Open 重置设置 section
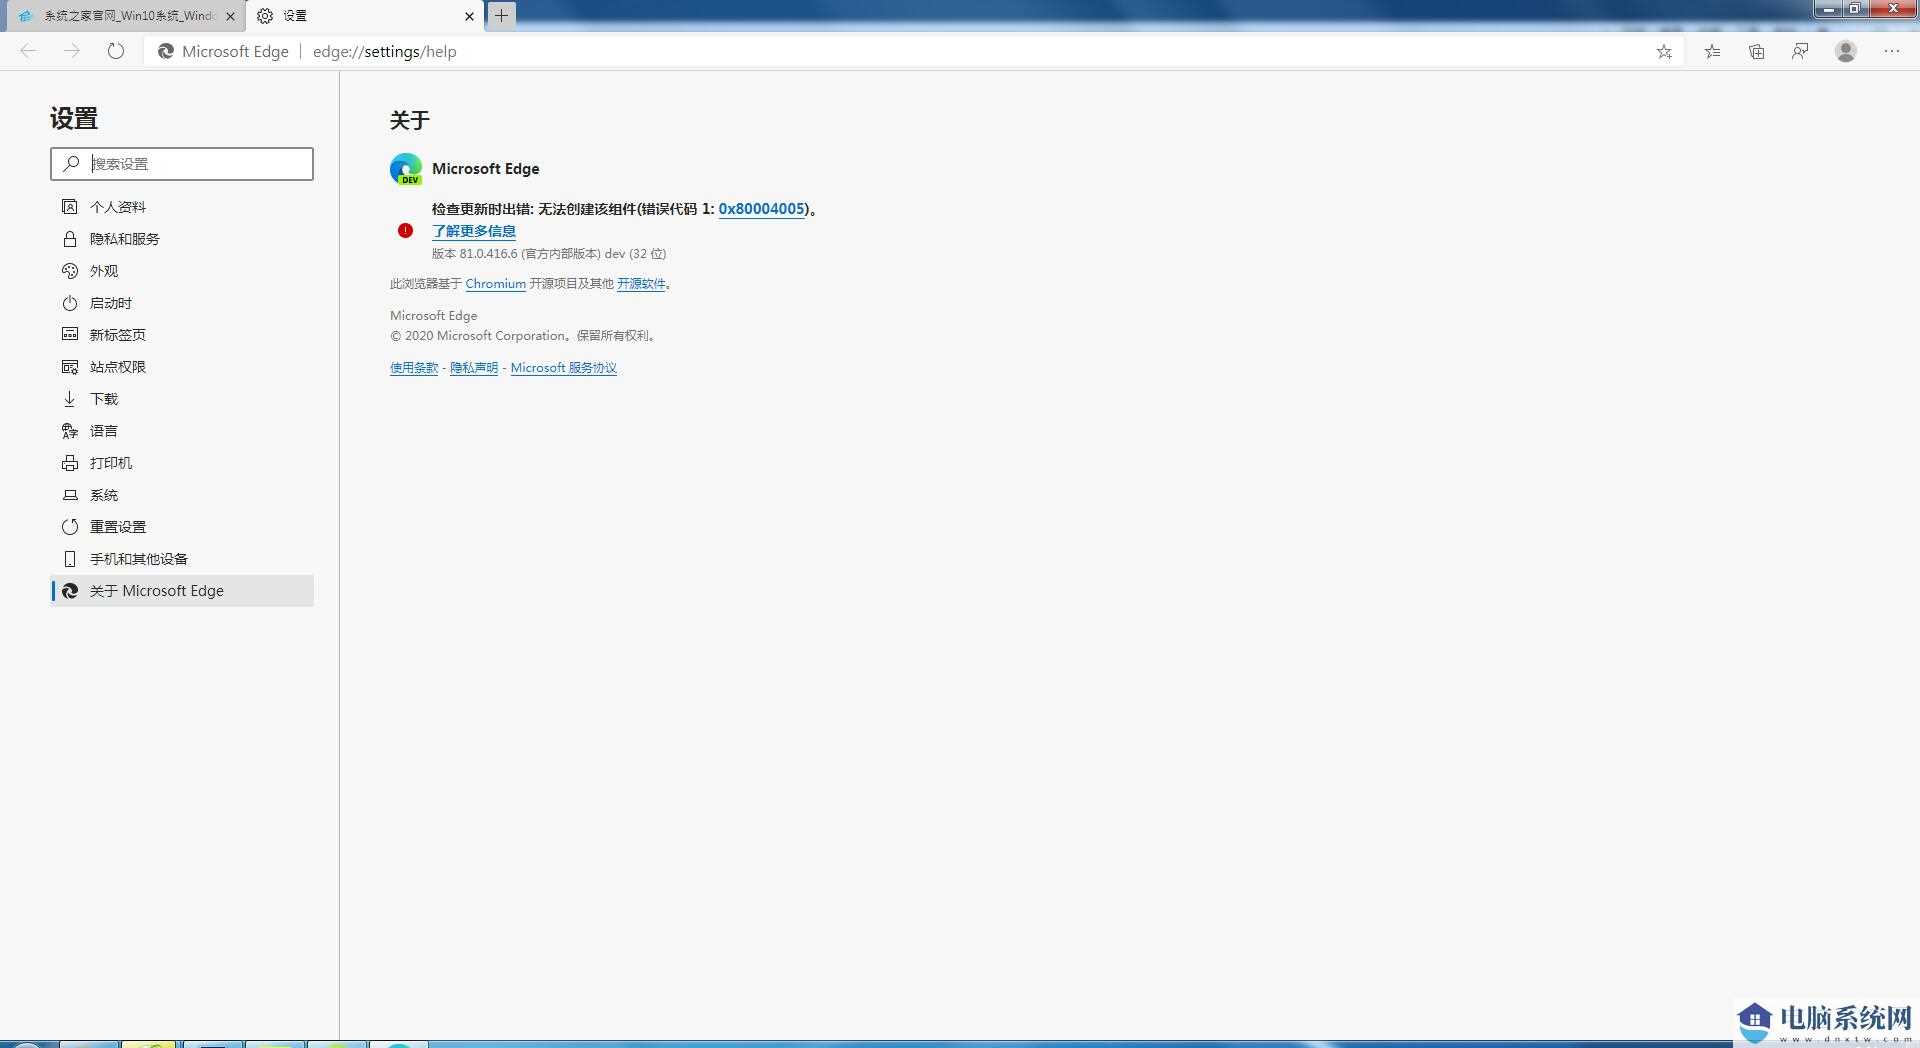Image resolution: width=1920 pixels, height=1048 pixels. click(x=182, y=527)
